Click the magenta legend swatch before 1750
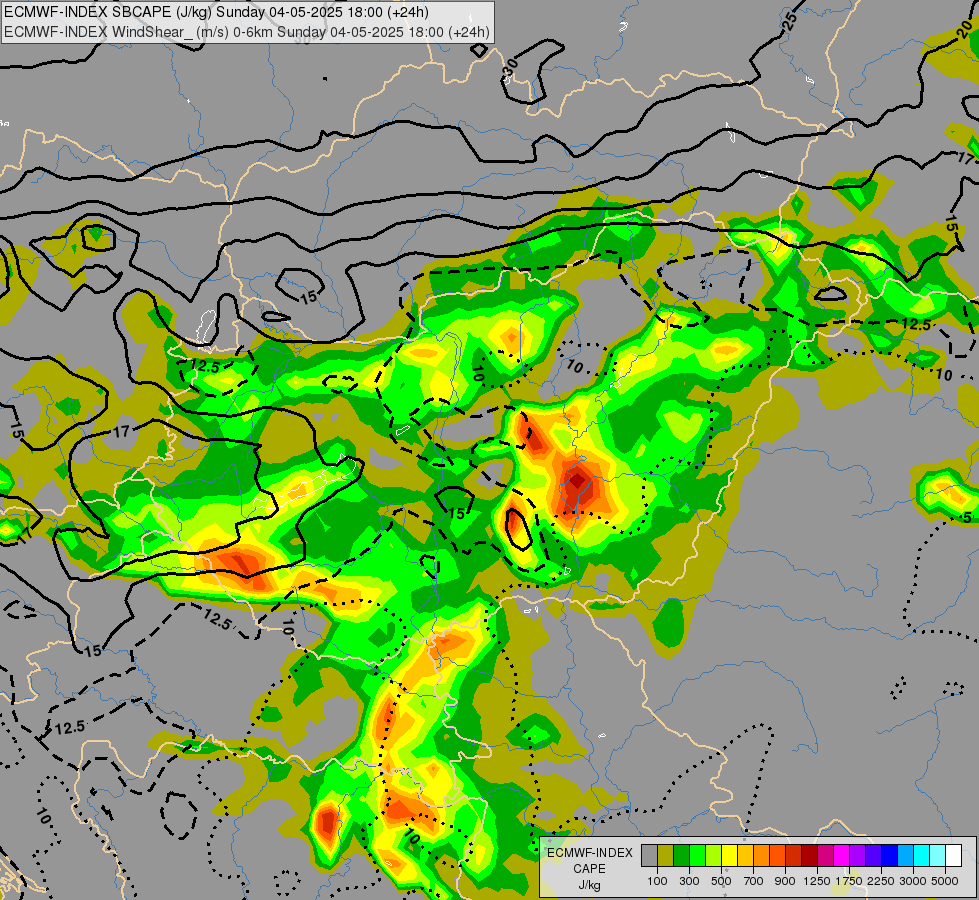979x900 pixels. 841,856
